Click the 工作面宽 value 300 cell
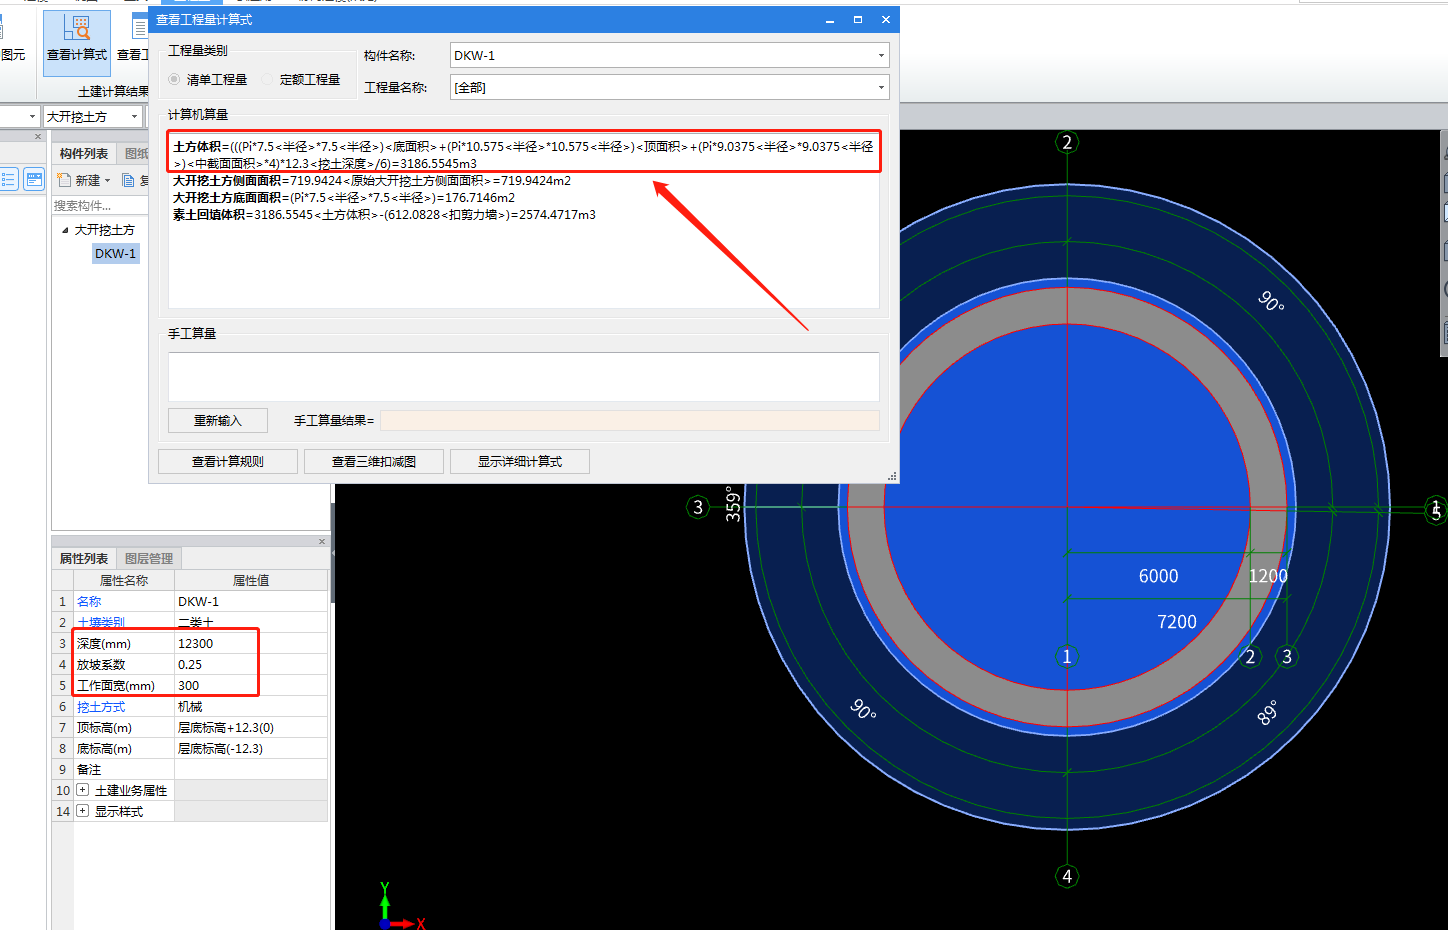Screen dimensions: 1448x930 point(251,685)
